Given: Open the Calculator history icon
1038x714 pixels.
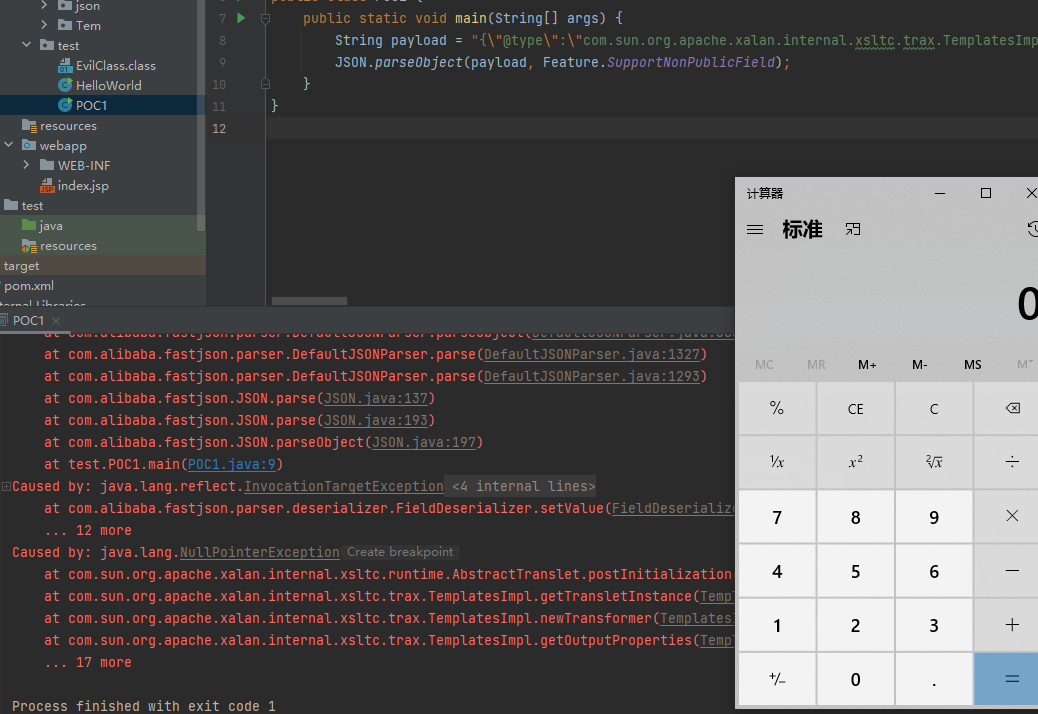Looking at the screenshot, I should tap(1032, 229).
